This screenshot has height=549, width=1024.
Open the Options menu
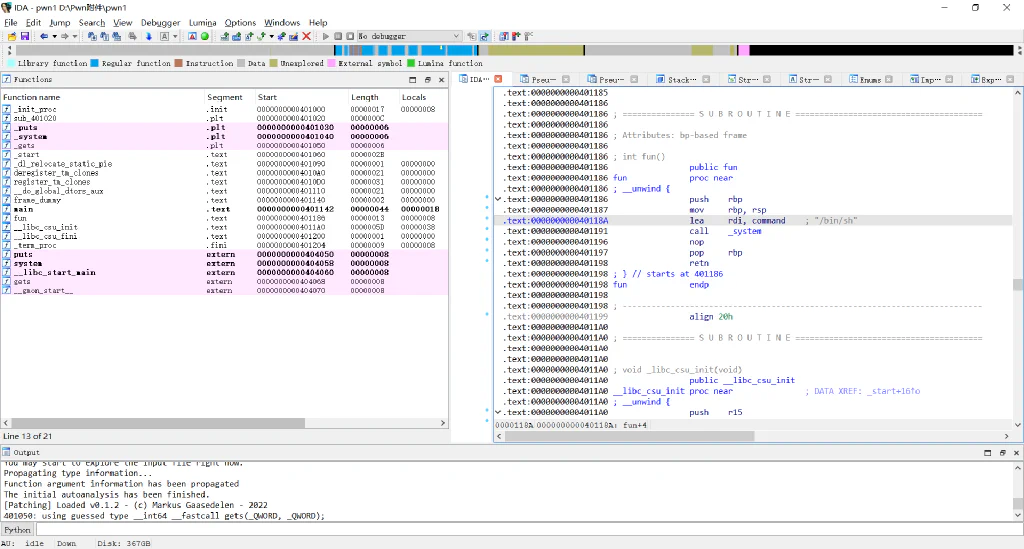click(240, 23)
